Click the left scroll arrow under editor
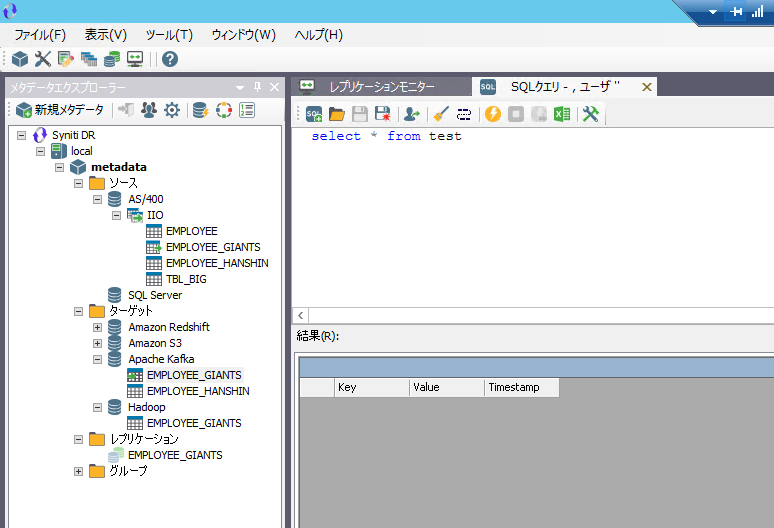The image size is (774, 528). 301,315
